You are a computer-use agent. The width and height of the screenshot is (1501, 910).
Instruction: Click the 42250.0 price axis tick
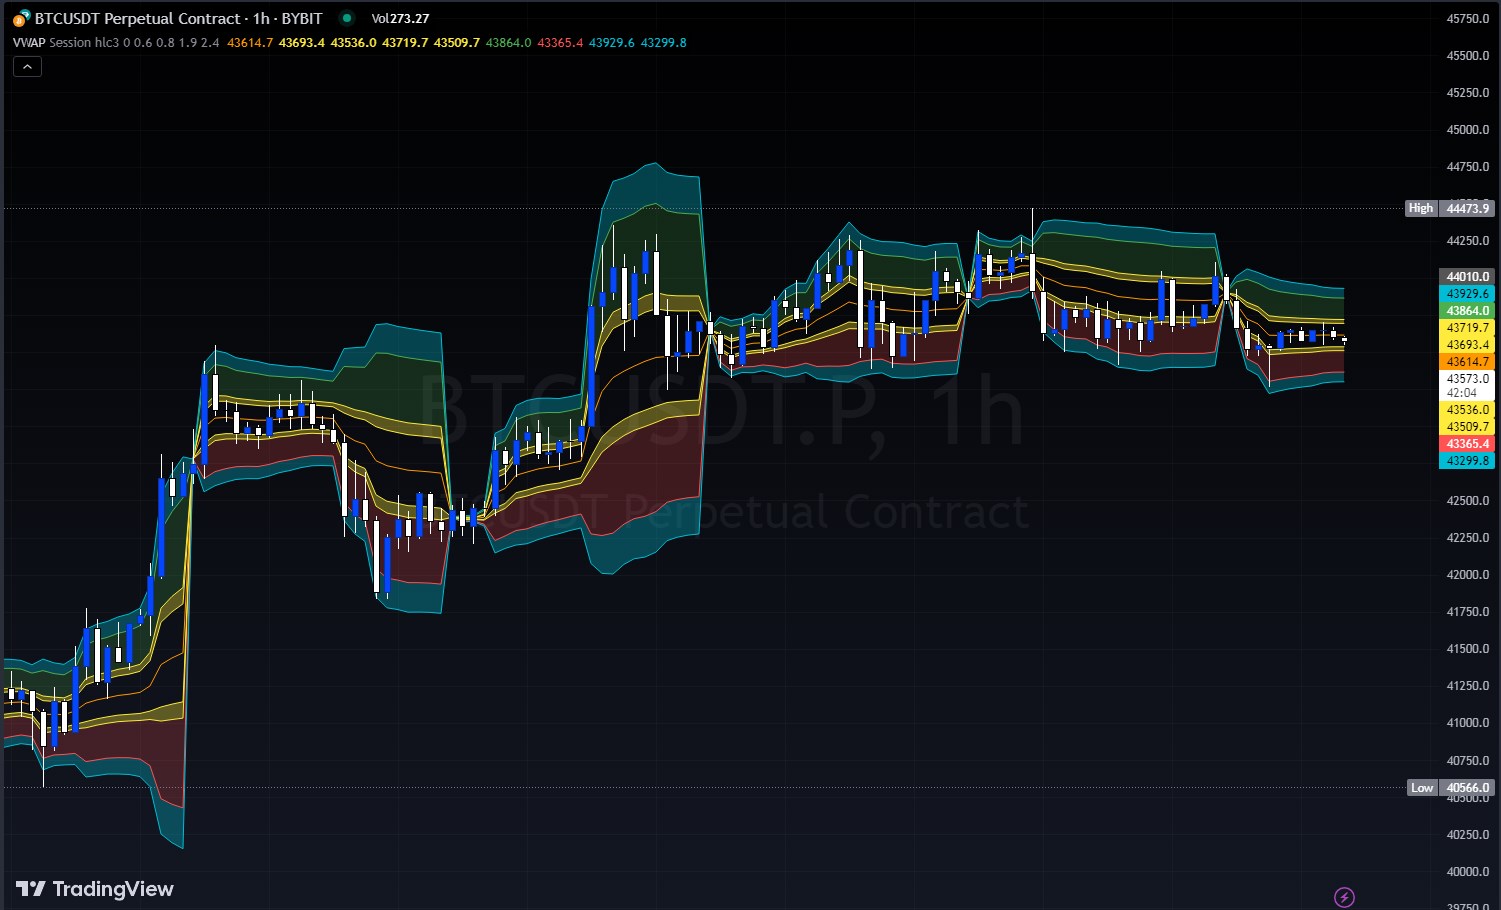pos(1468,538)
